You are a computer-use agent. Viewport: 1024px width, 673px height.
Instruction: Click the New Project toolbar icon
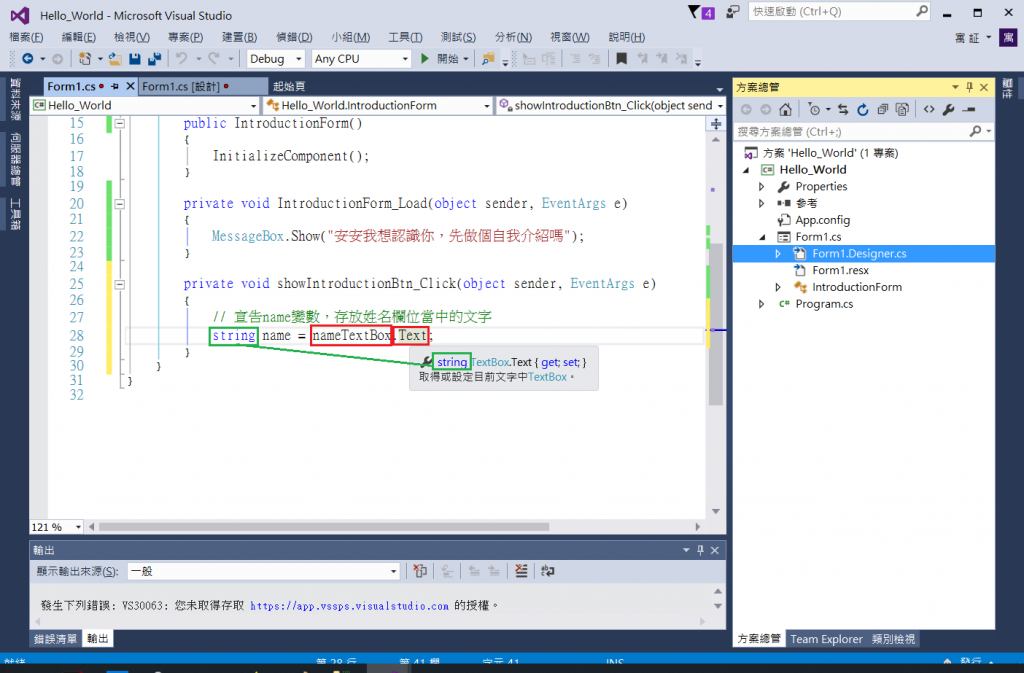[x=85, y=59]
